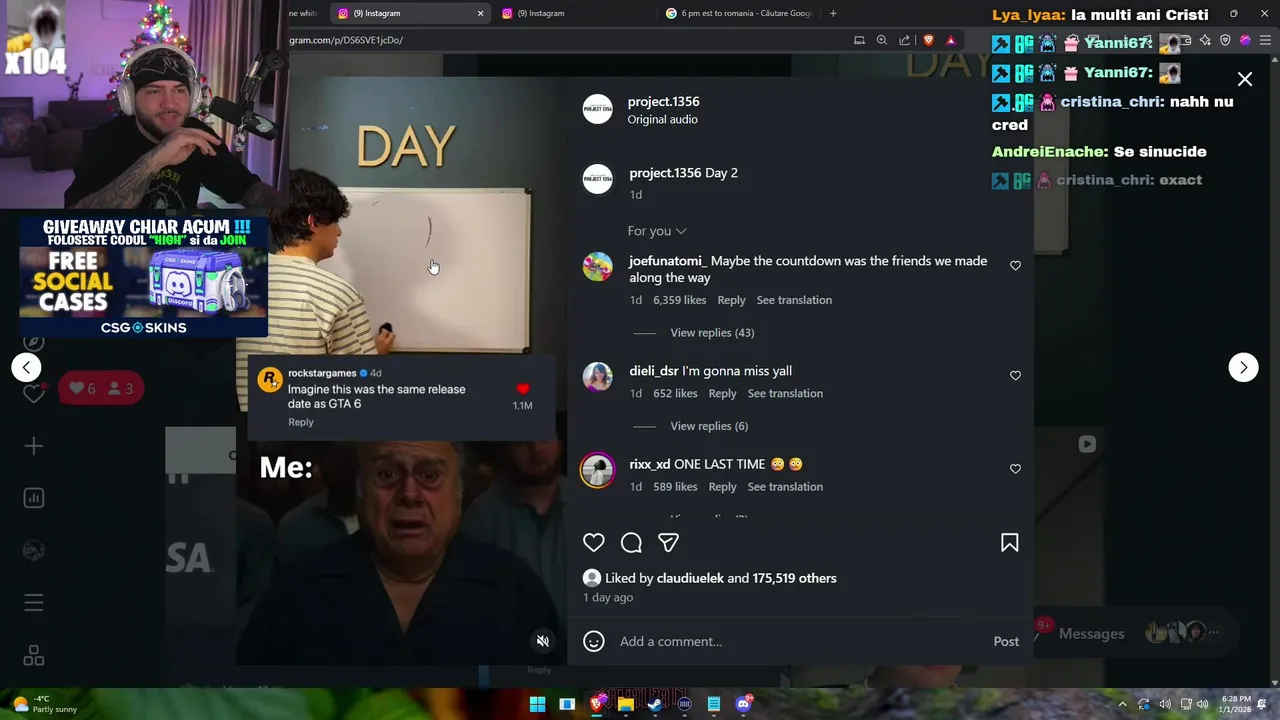Reply to rixx_xd's comment
Screen dimensions: 1280x720
pos(722,487)
